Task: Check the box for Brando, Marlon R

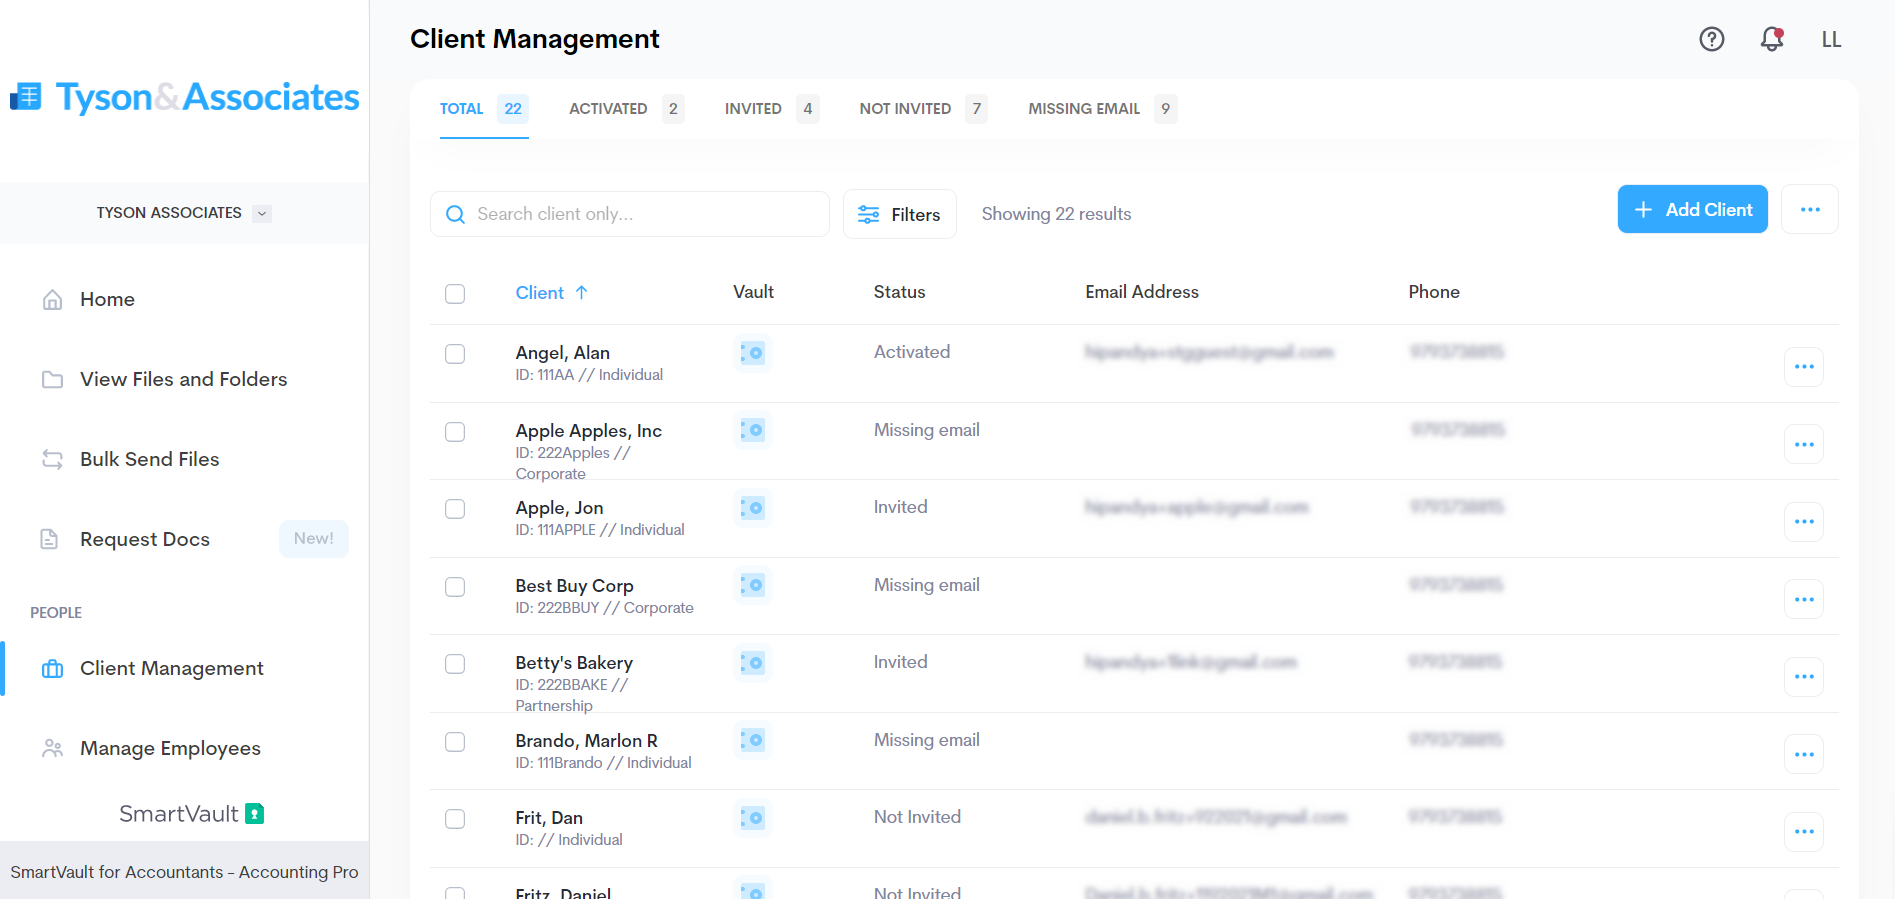Action: [x=455, y=742]
